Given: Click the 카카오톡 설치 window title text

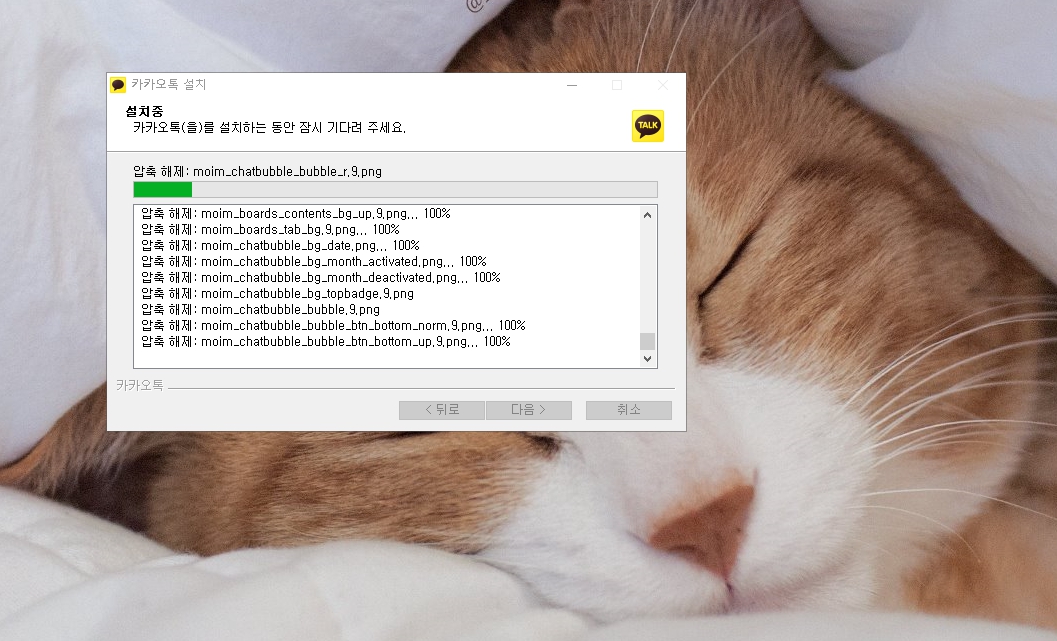Looking at the screenshot, I should 169,85.
